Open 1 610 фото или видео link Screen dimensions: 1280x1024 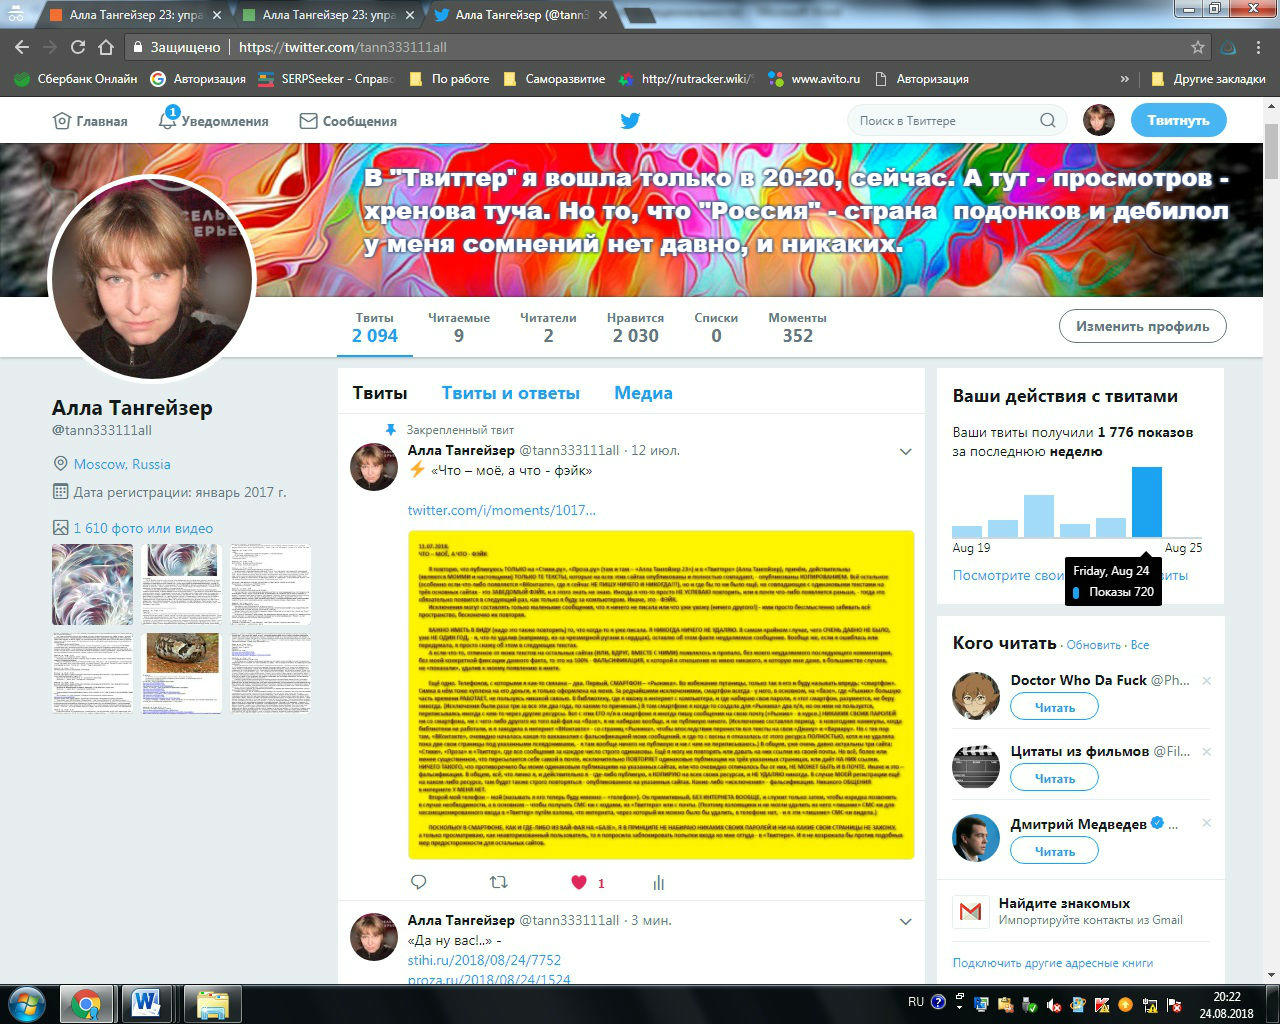(x=143, y=528)
